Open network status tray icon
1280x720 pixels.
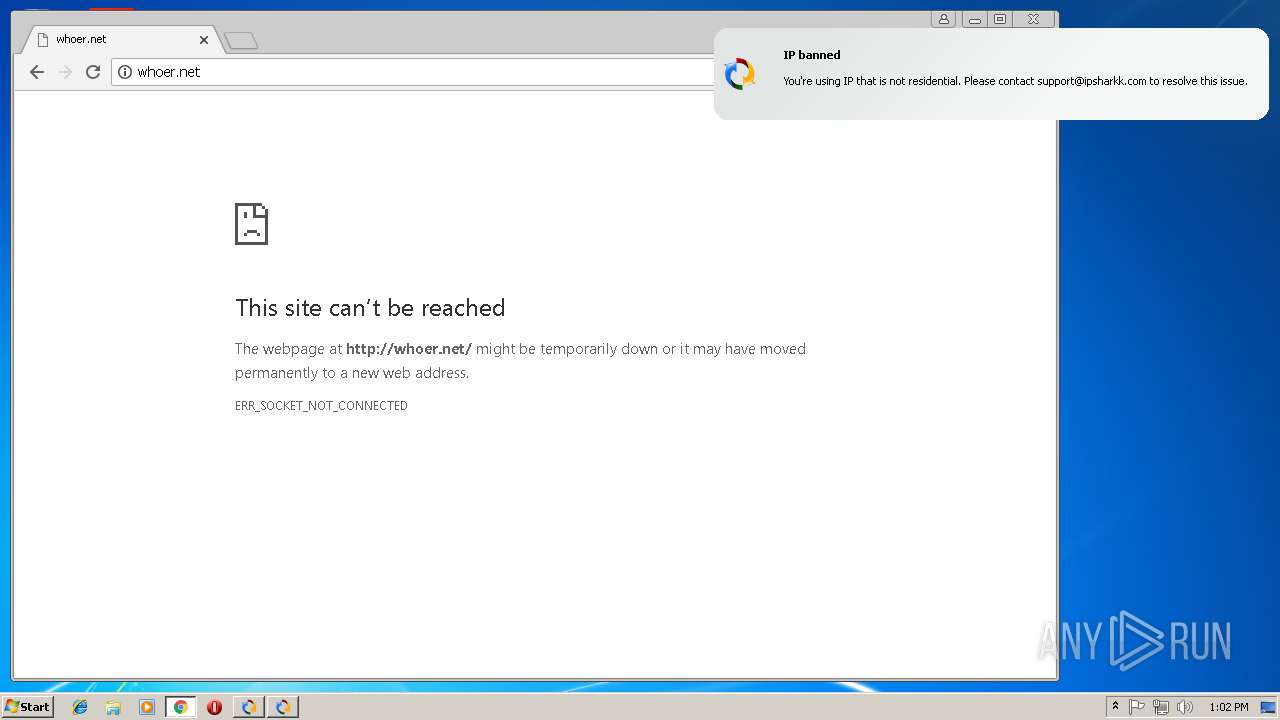(x=1161, y=707)
